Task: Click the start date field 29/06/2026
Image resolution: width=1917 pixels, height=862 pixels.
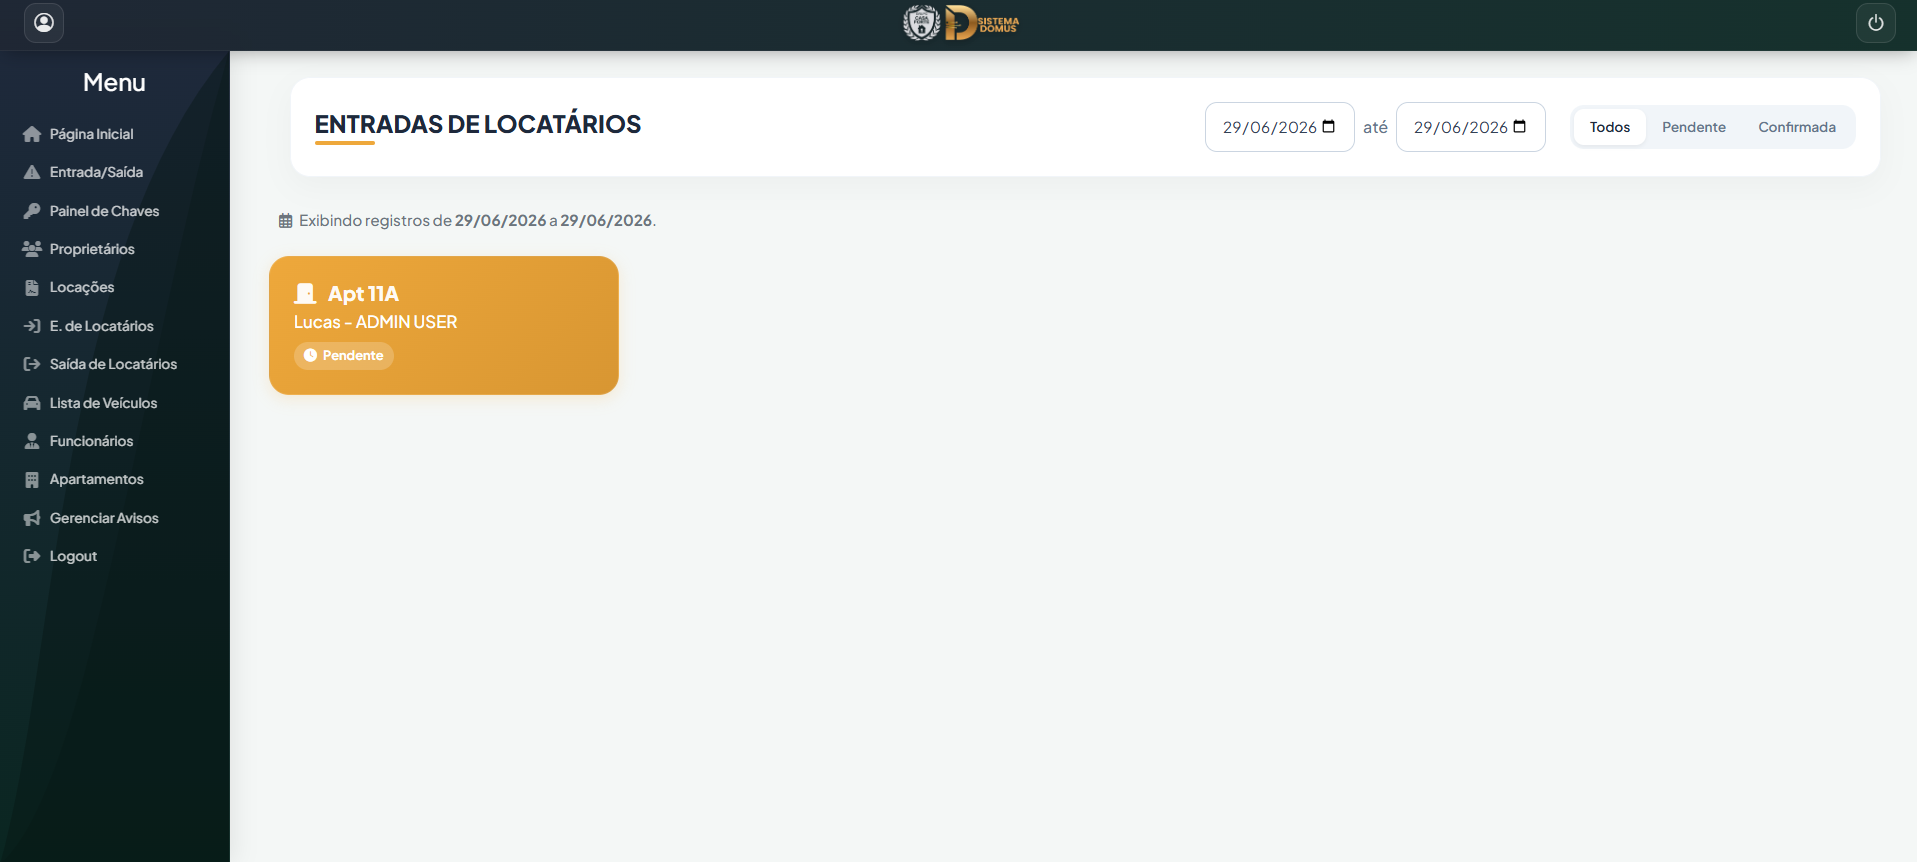Action: [1279, 127]
